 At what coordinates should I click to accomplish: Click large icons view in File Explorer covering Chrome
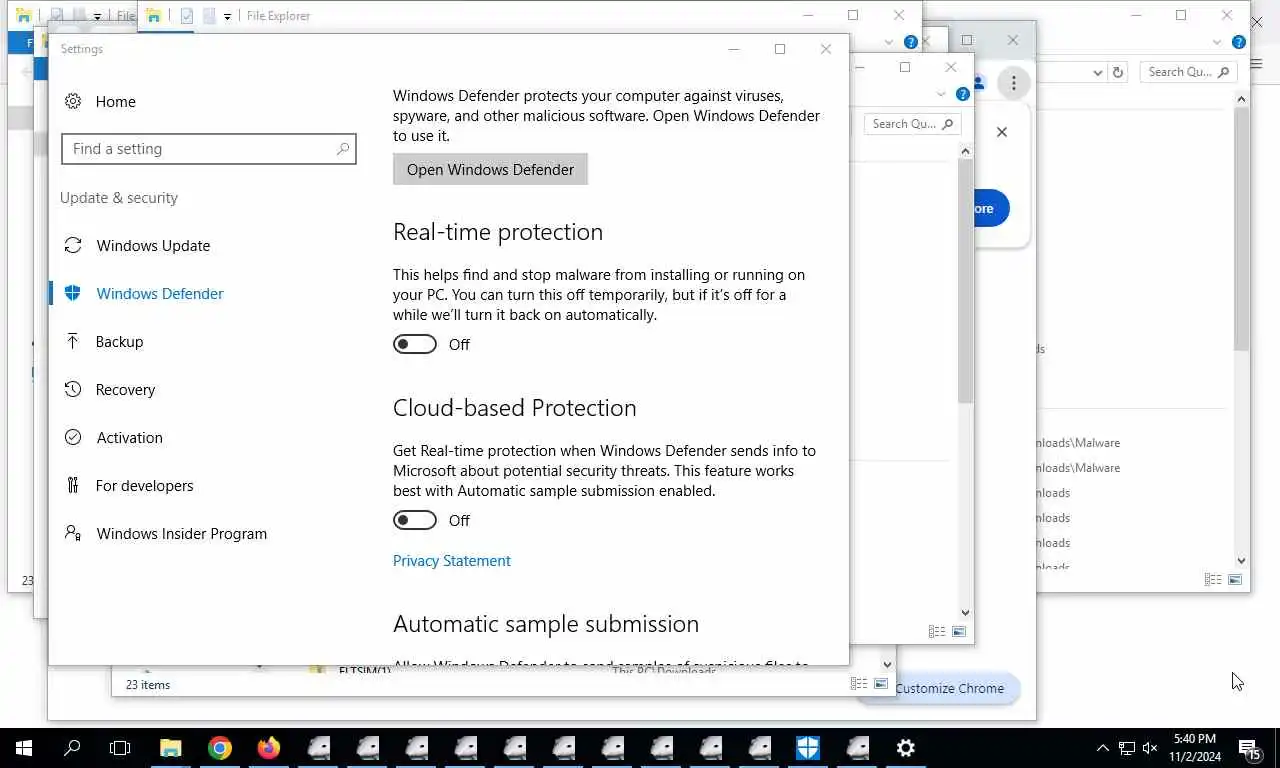tap(959, 632)
